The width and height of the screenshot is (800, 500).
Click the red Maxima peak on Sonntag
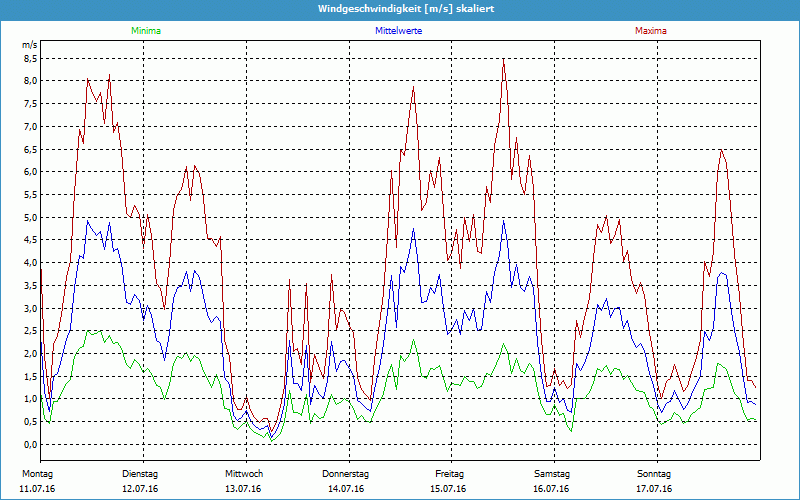coord(721,150)
